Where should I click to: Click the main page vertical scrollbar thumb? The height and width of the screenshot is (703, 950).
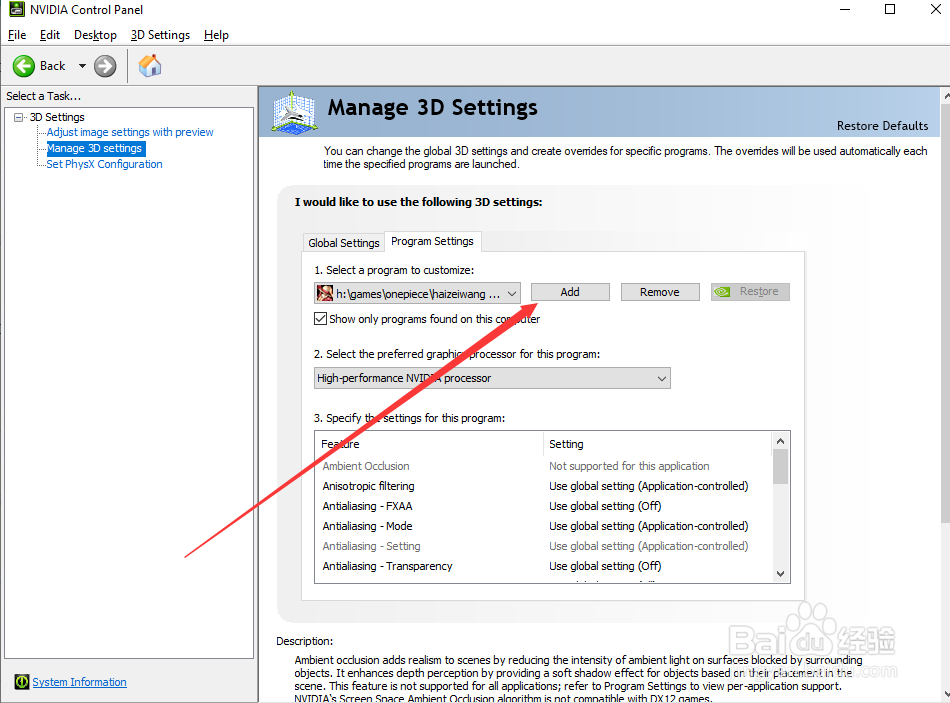[945, 313]
